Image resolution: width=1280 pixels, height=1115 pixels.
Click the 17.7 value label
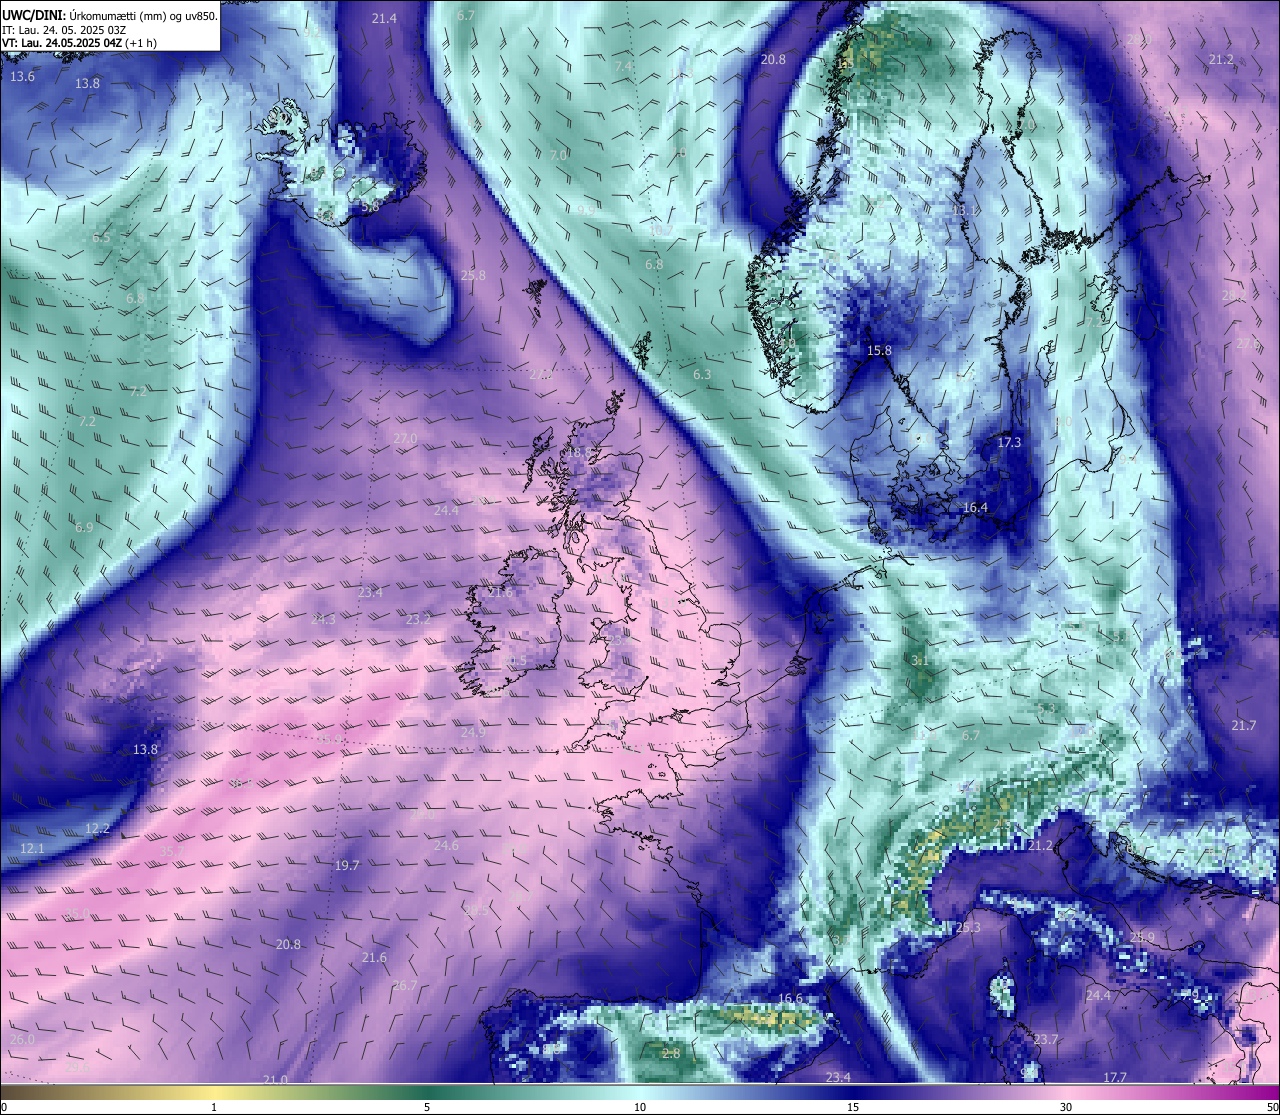click(1115, 1077)
